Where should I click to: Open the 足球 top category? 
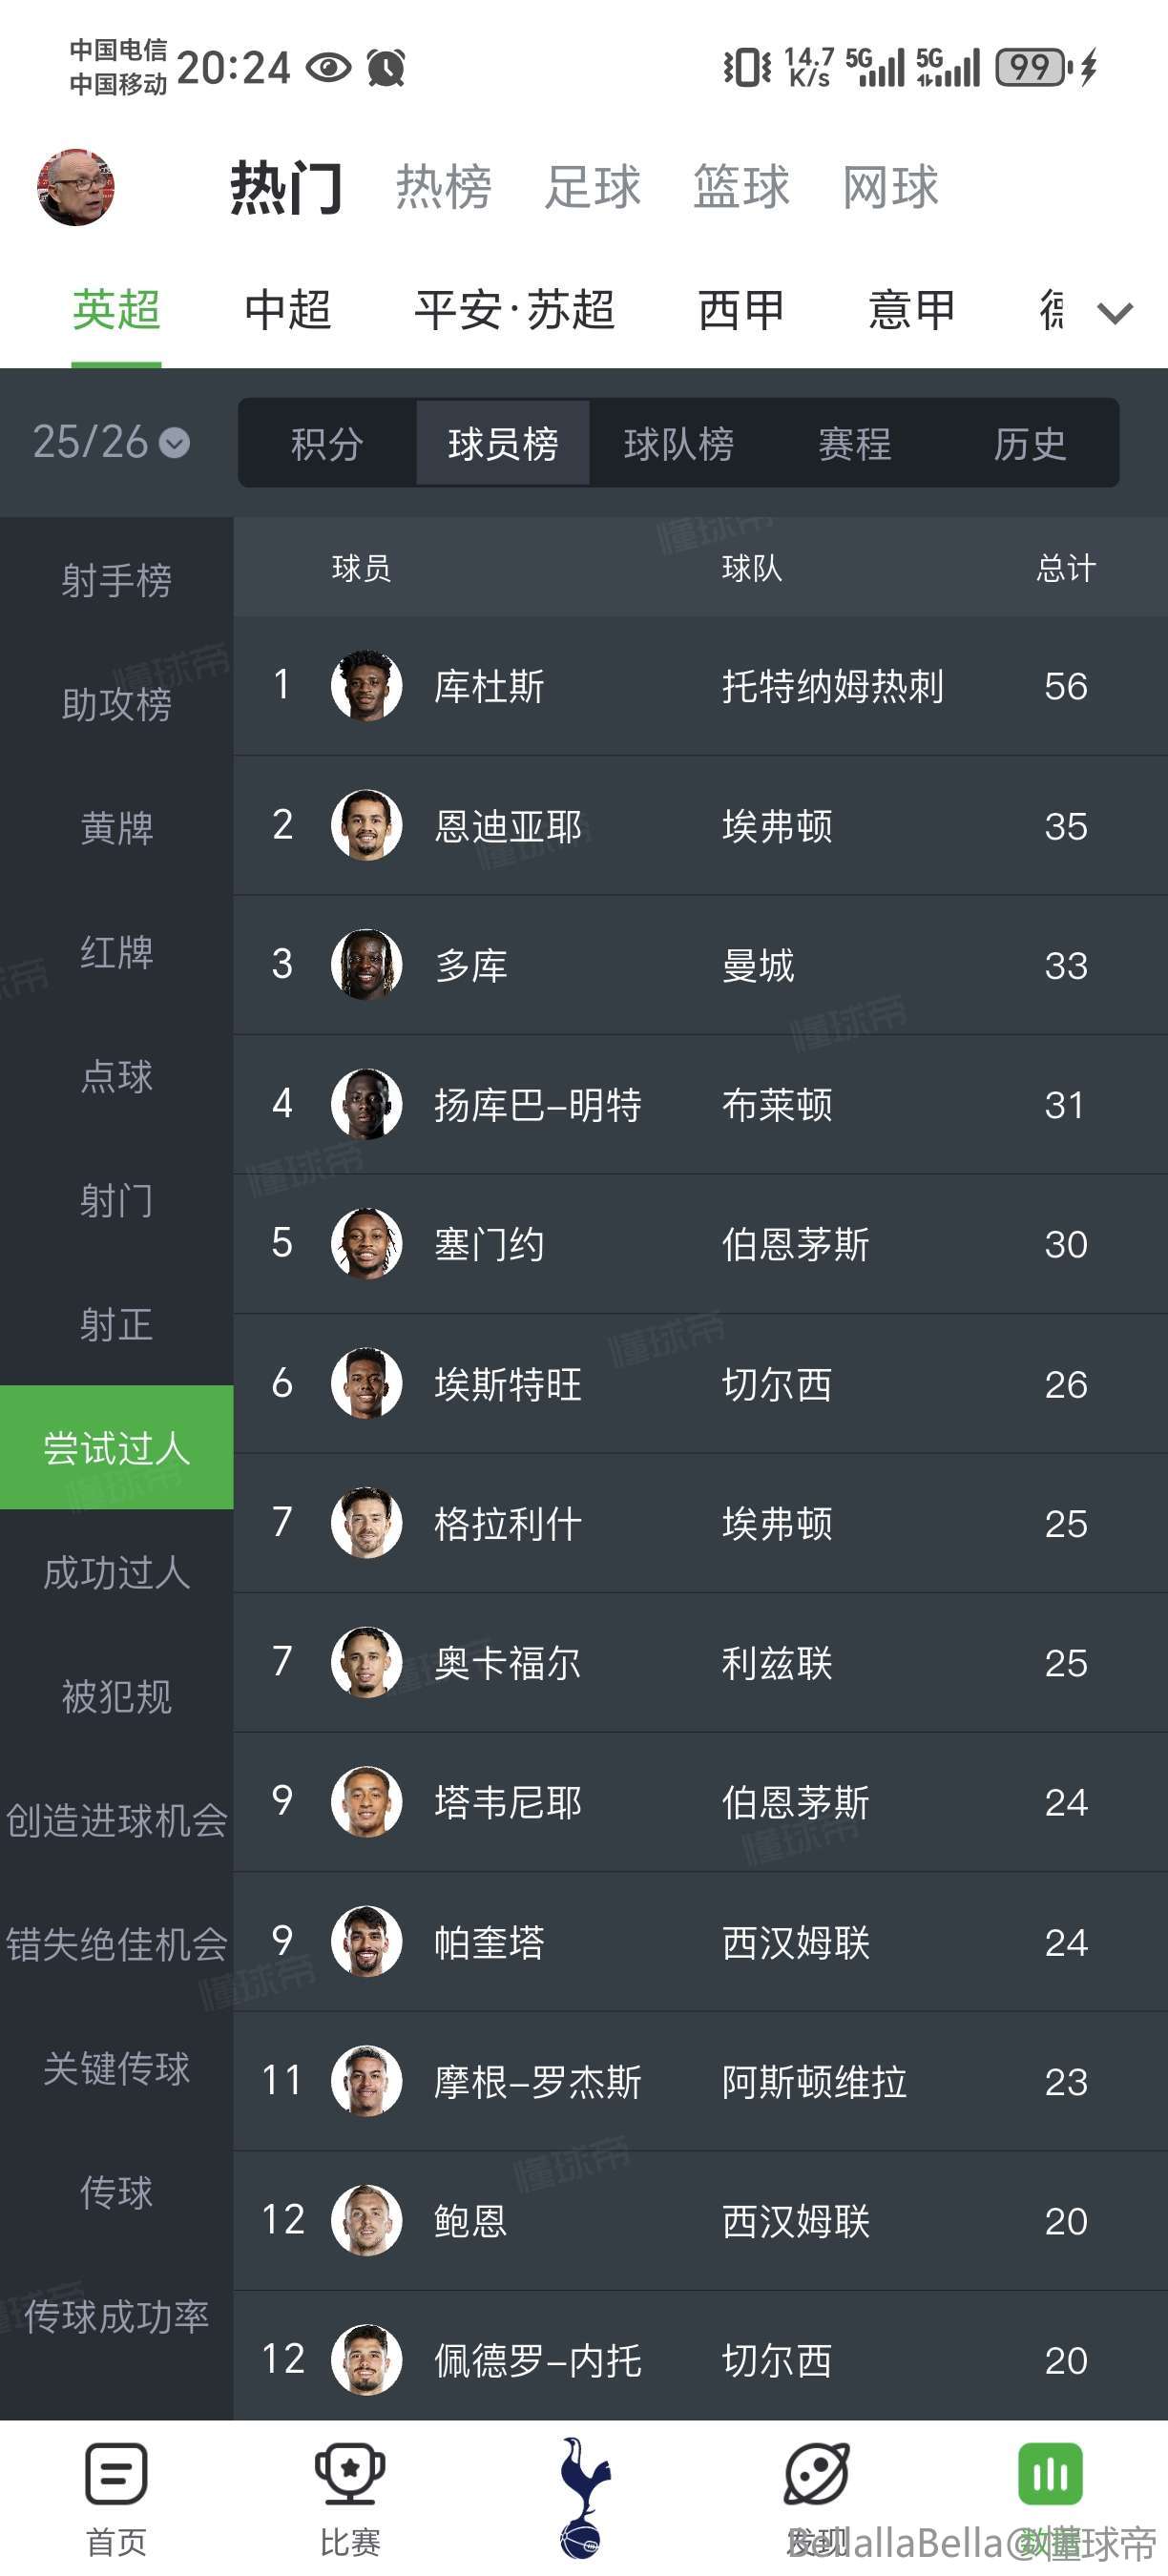point(592,187)
